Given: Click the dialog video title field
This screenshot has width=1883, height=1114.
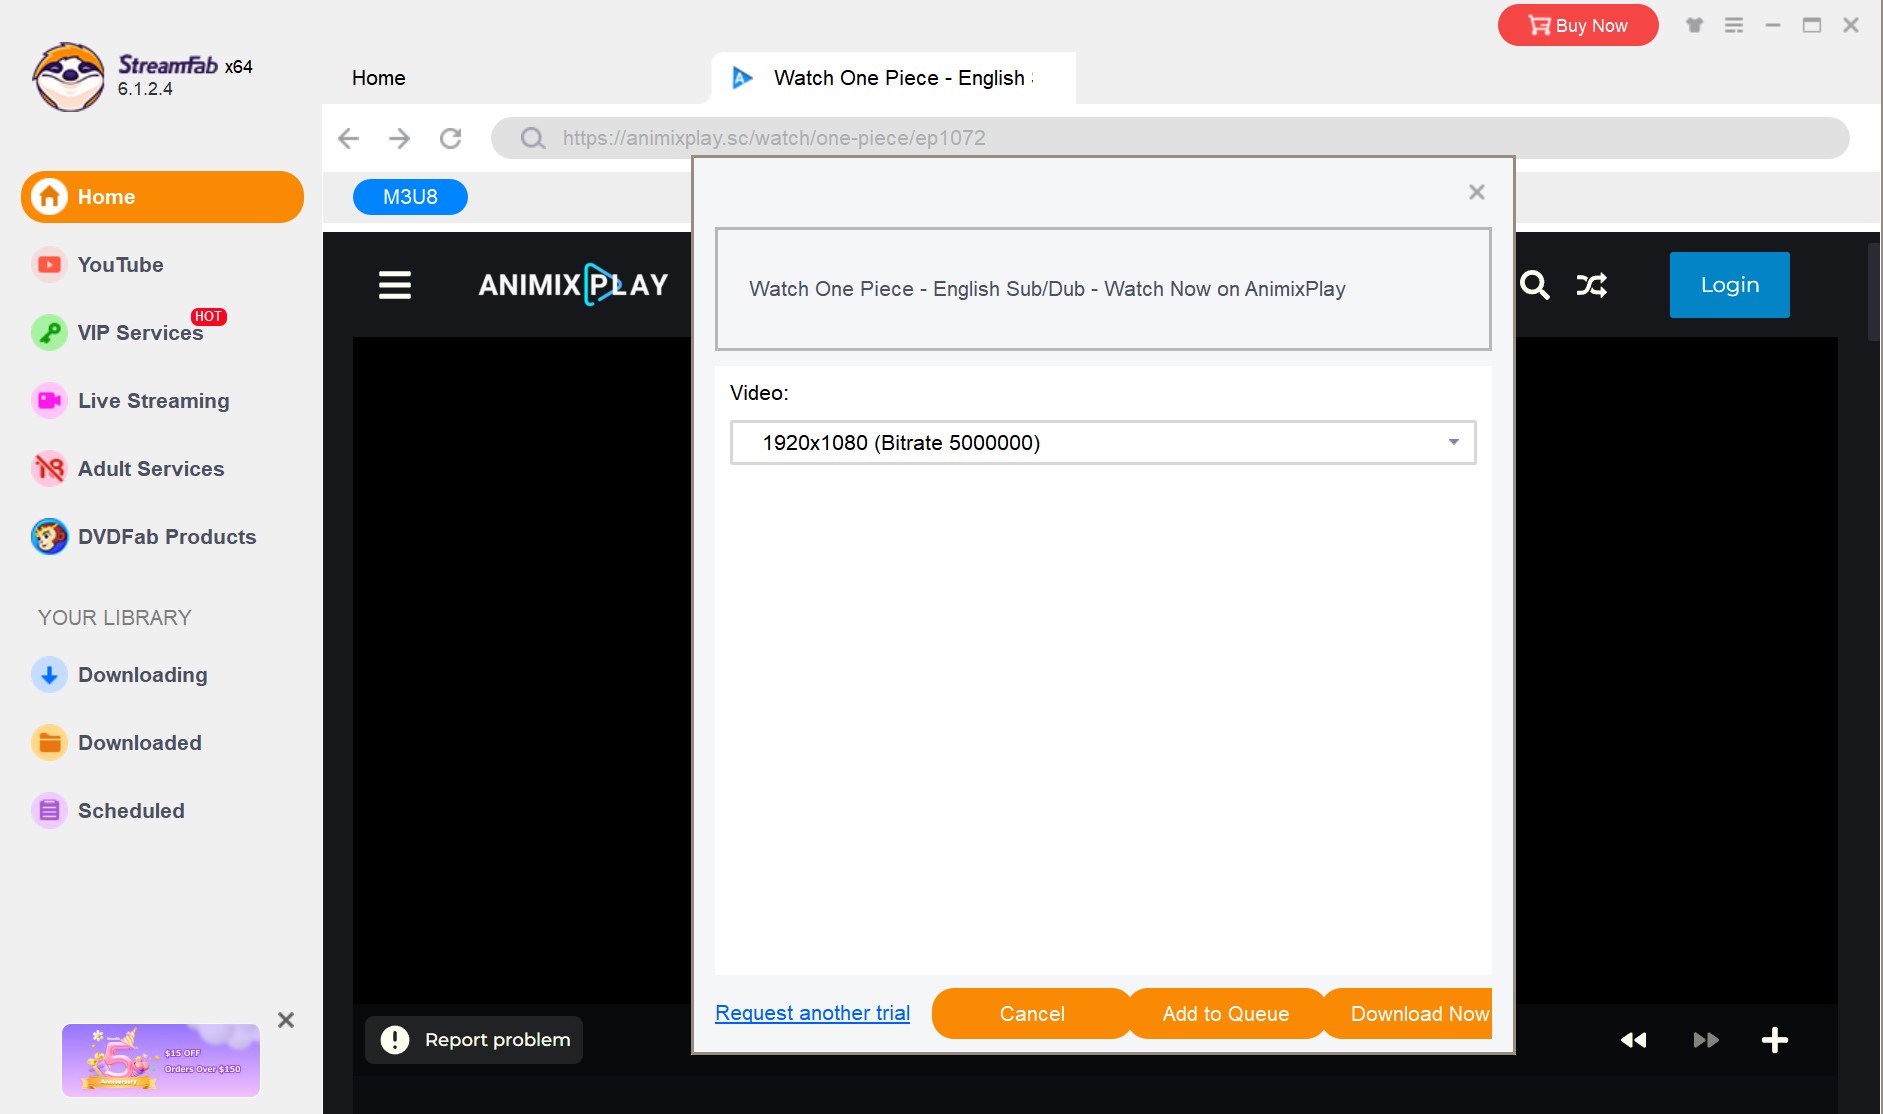Looking at the screenshot, I should click(x=1103, y=289).
